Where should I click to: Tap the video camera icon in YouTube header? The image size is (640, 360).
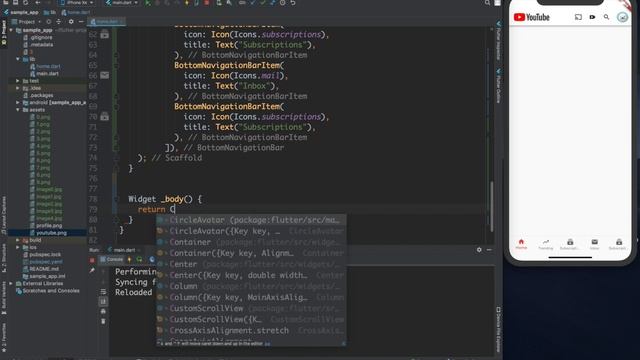tap(592, 17)
